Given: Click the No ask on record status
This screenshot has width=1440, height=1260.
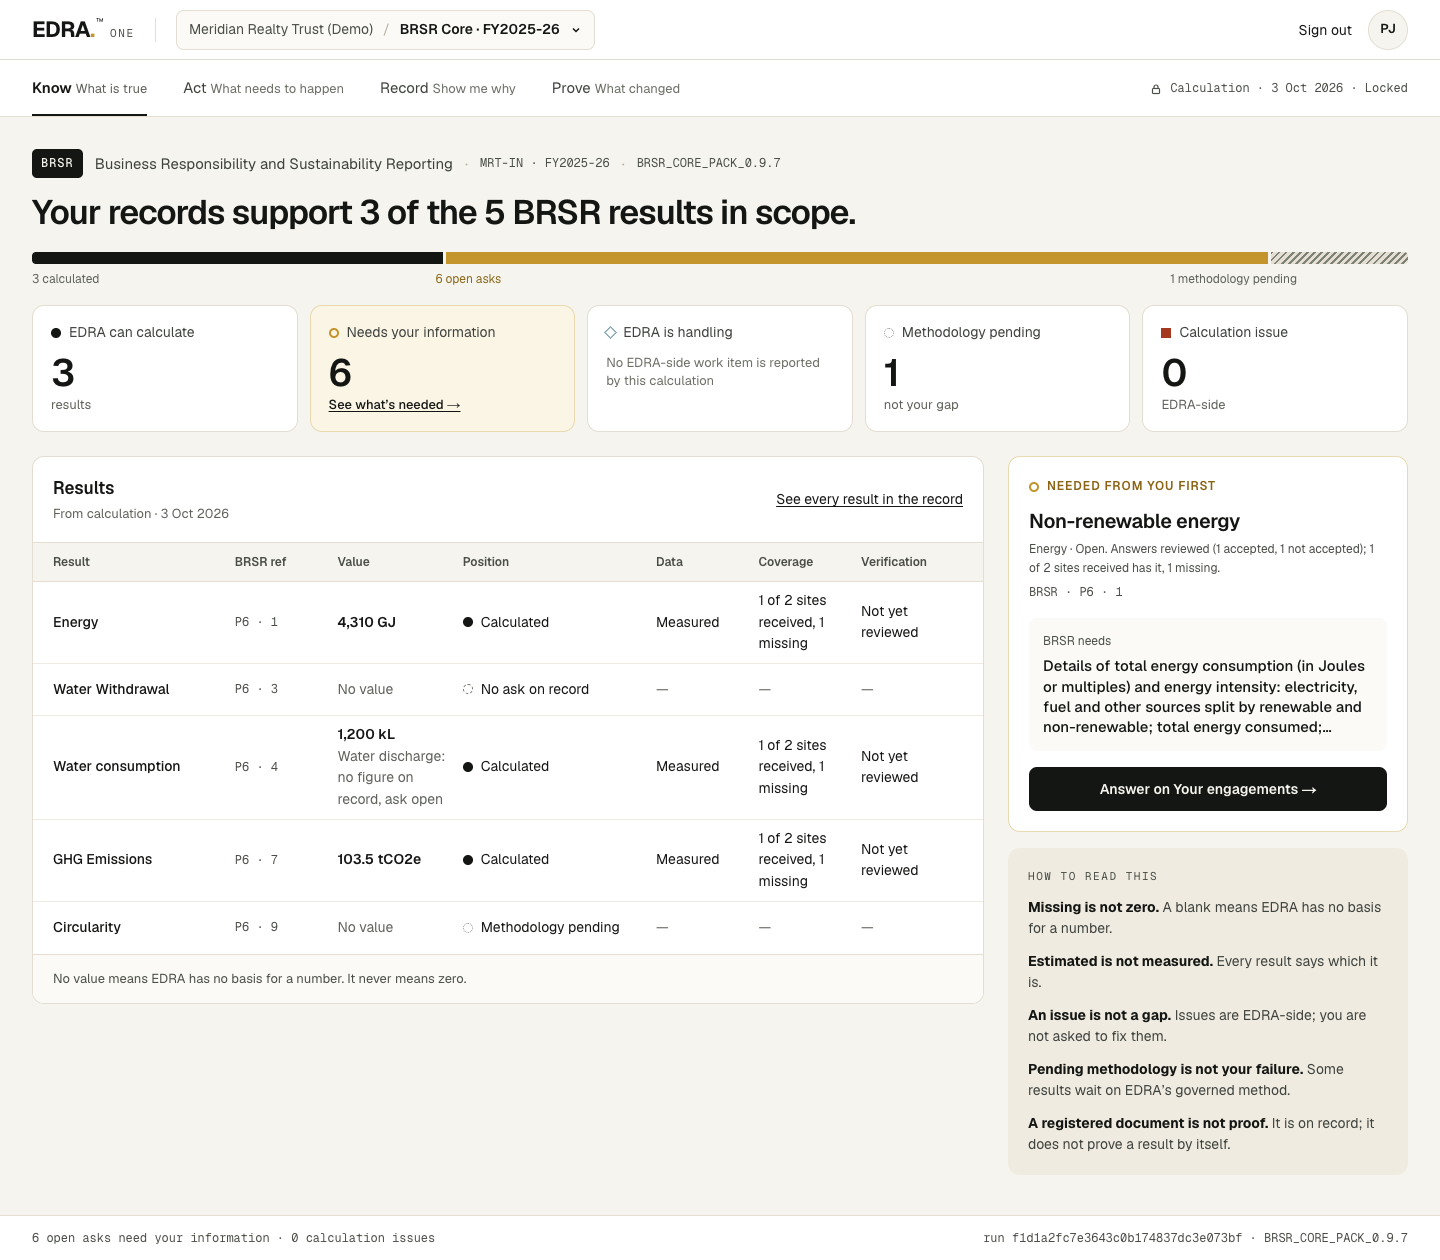Looking at the screenshot, I should pyautogui.click(x=525, y=689).
